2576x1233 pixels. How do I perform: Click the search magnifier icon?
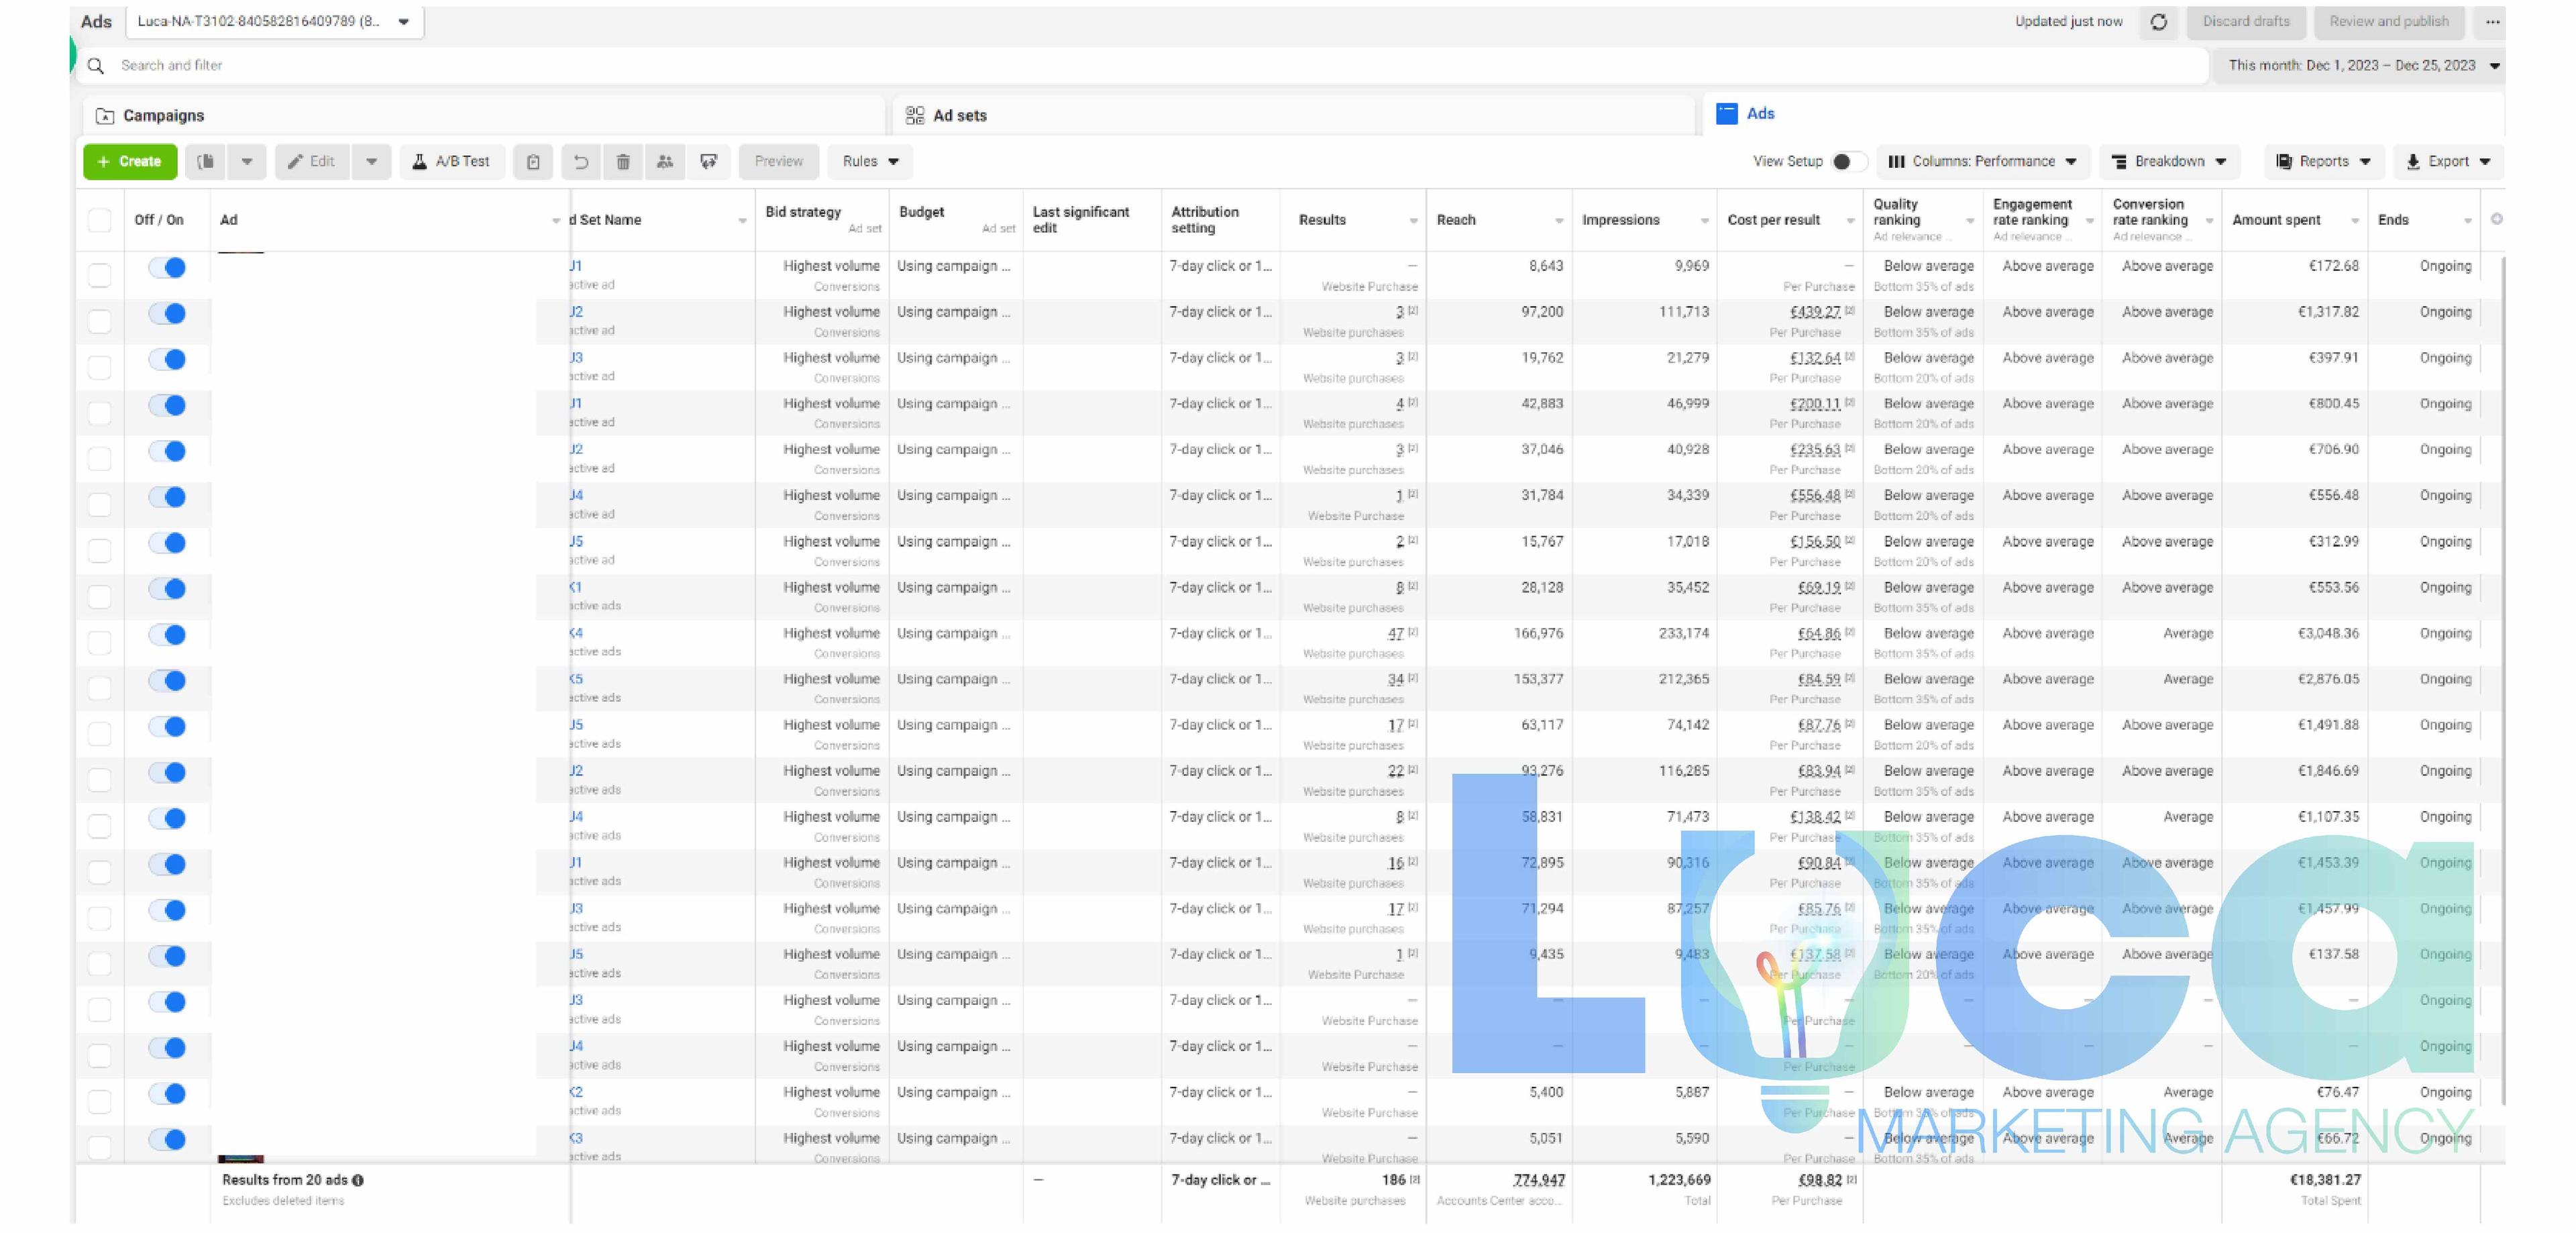tap(96, 66)
